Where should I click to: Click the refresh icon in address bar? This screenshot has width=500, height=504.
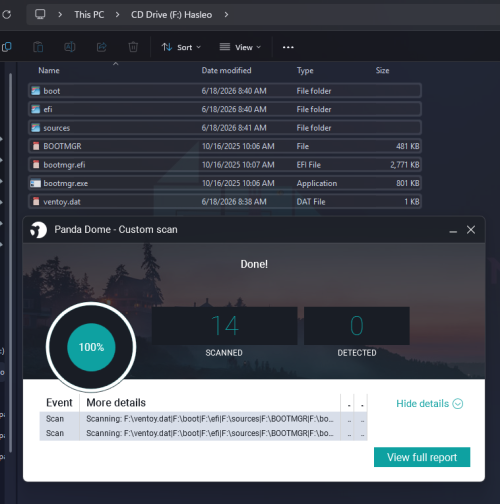pos(6,15)
